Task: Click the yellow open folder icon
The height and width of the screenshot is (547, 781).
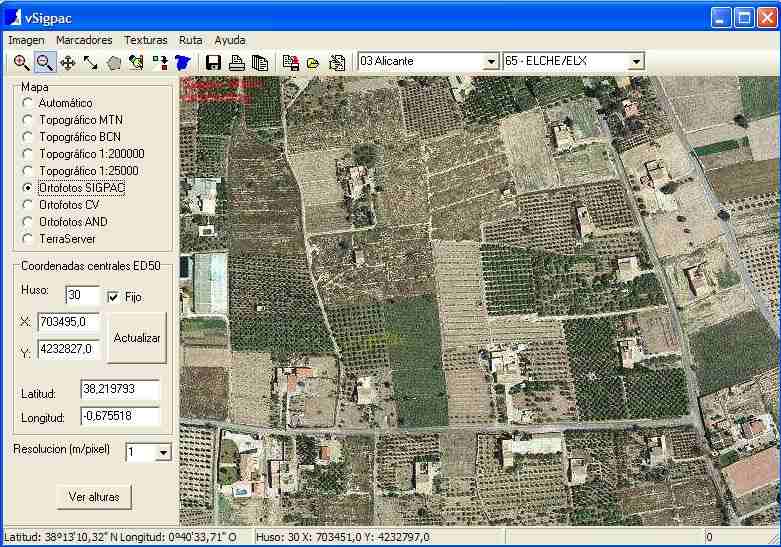Action: [x=313, y=62]
